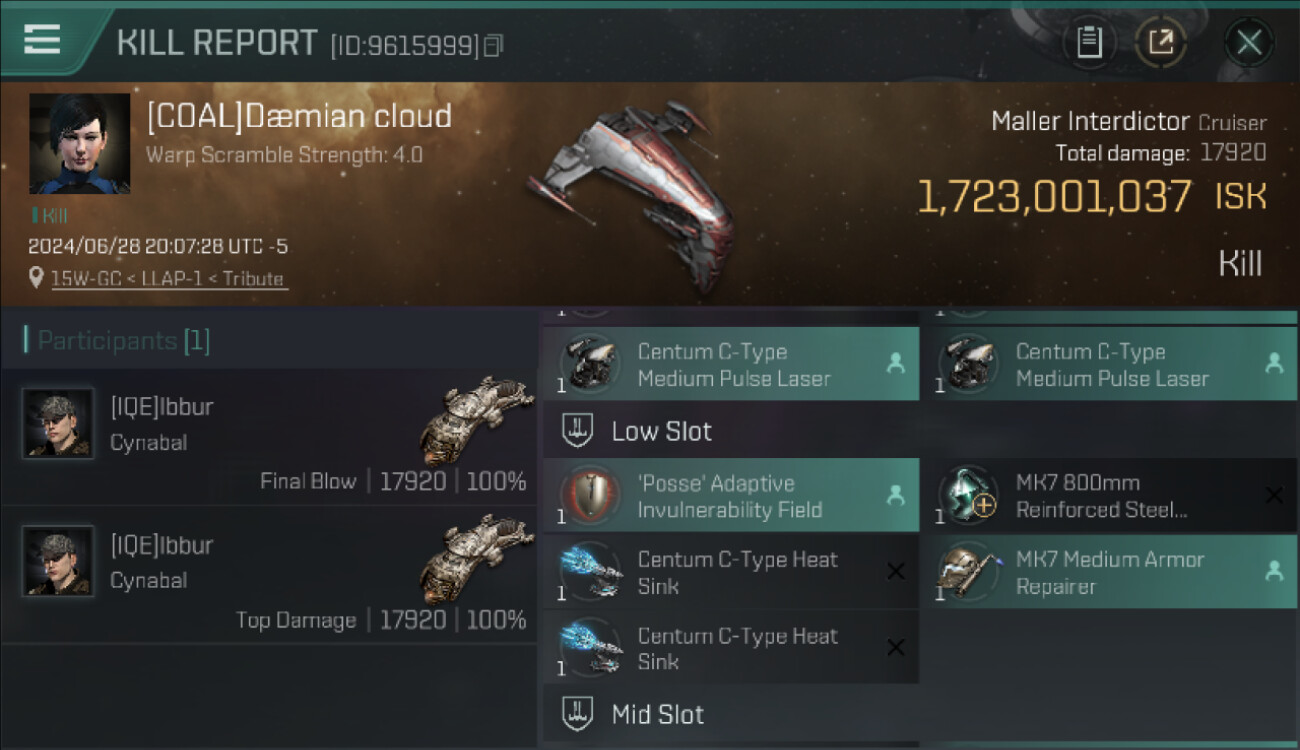Open victim Dæmian cloud portrait
This screenshot has width=1300, height=750.
click(80, 143)
